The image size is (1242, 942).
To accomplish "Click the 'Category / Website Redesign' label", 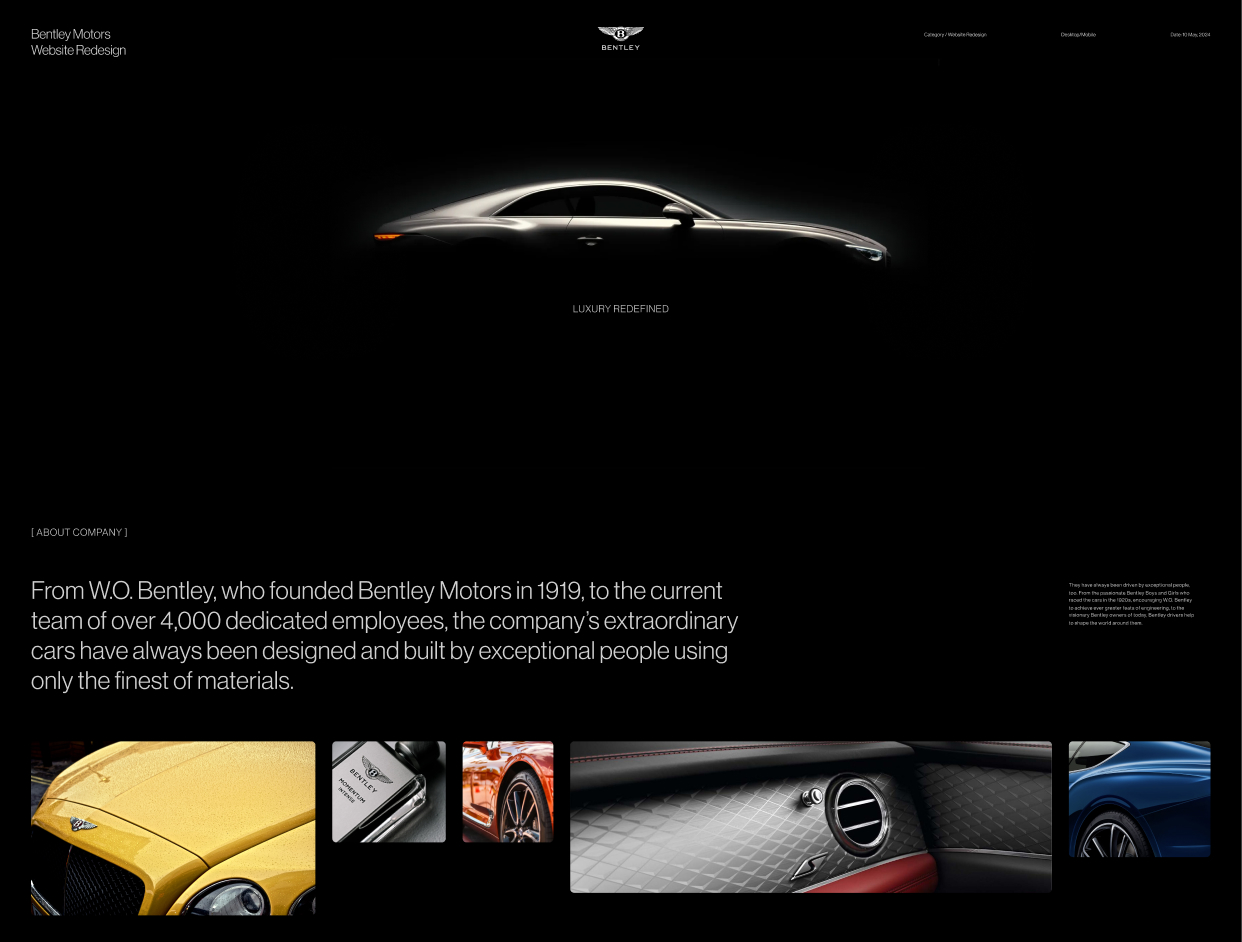I will pos(955,35).
